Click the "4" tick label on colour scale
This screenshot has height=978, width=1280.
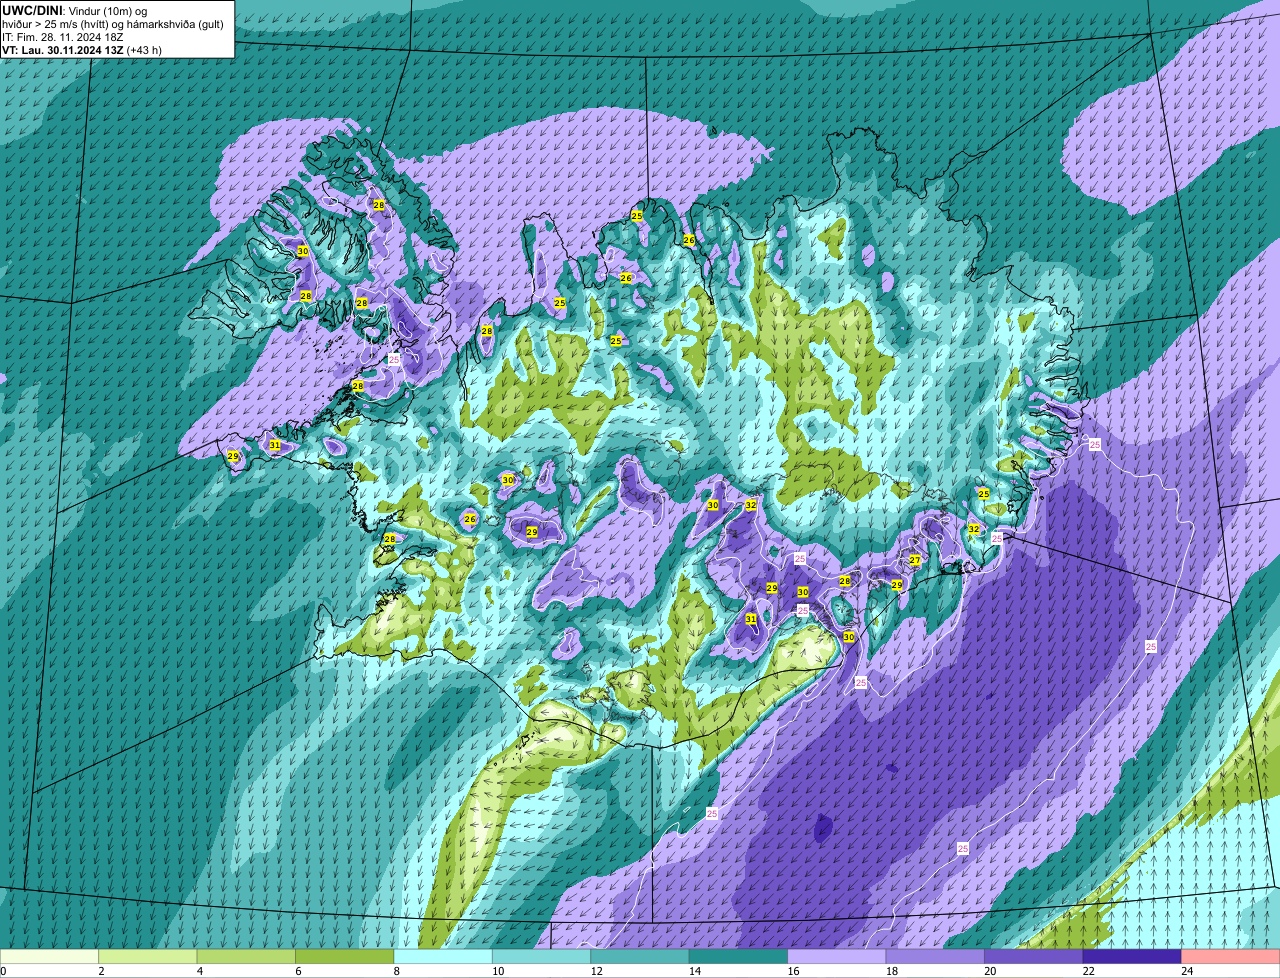[198, 971]
